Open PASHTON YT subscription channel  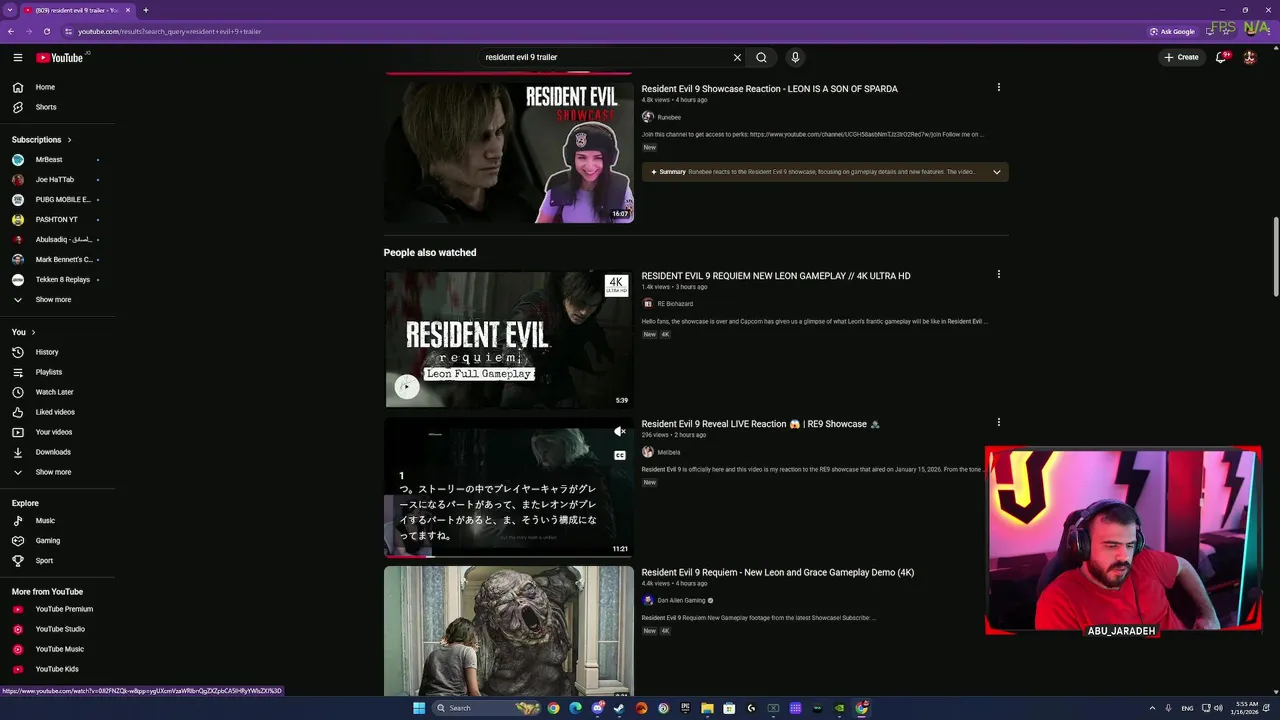[57, 220]
